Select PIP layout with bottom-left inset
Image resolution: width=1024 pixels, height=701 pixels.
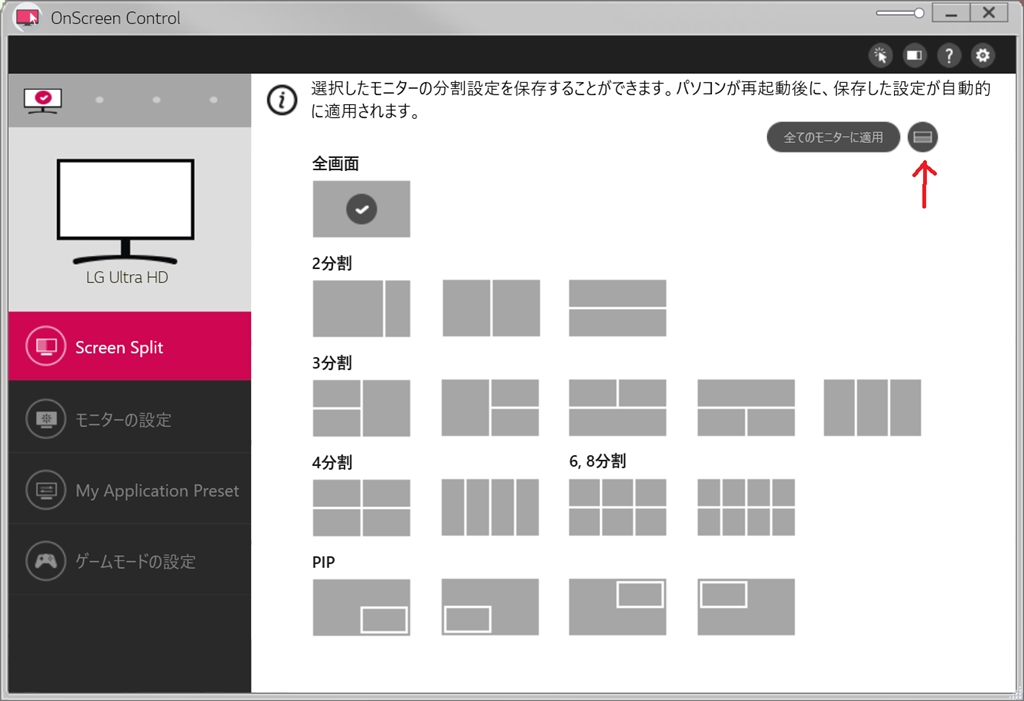(x=490, y=607)
